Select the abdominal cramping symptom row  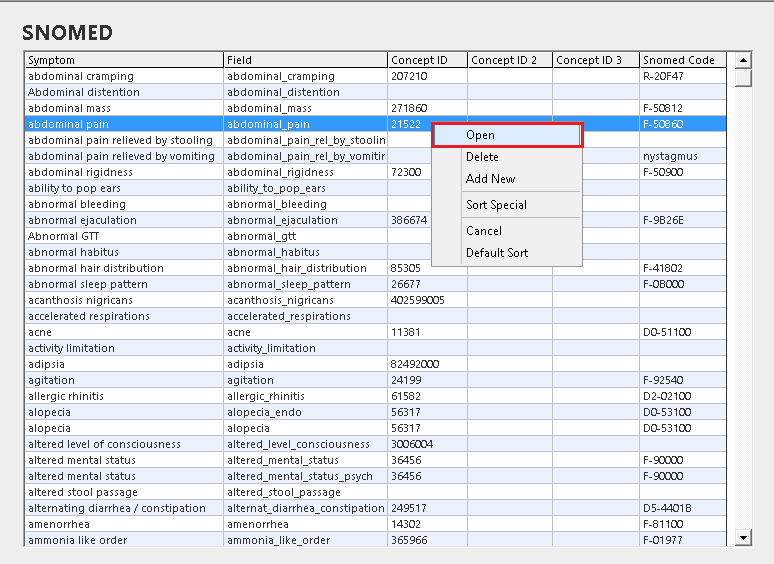(x=124, y=76)
